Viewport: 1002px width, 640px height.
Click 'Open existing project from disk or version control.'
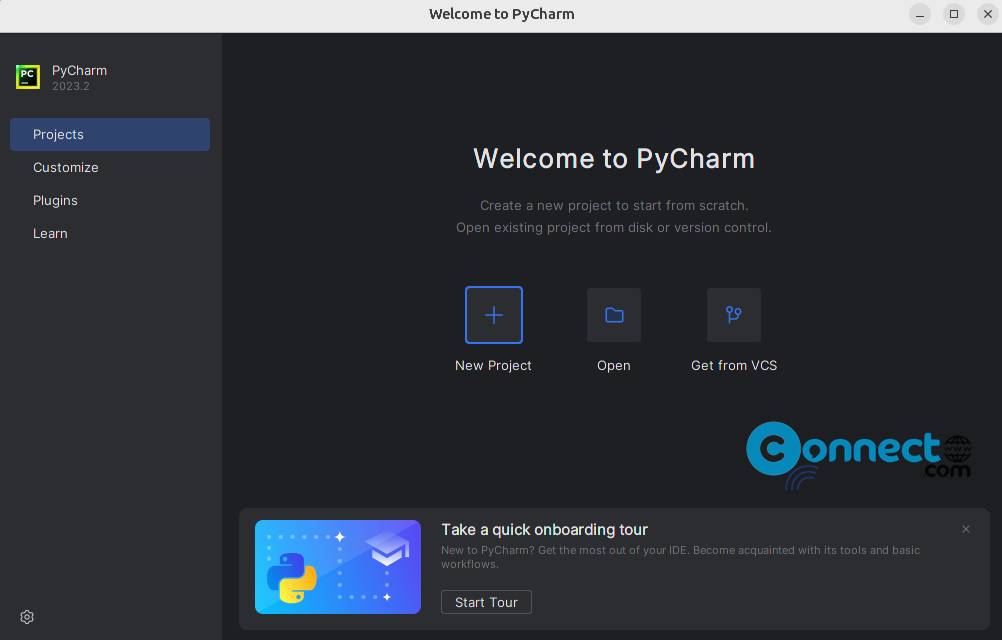coord(613,227)
